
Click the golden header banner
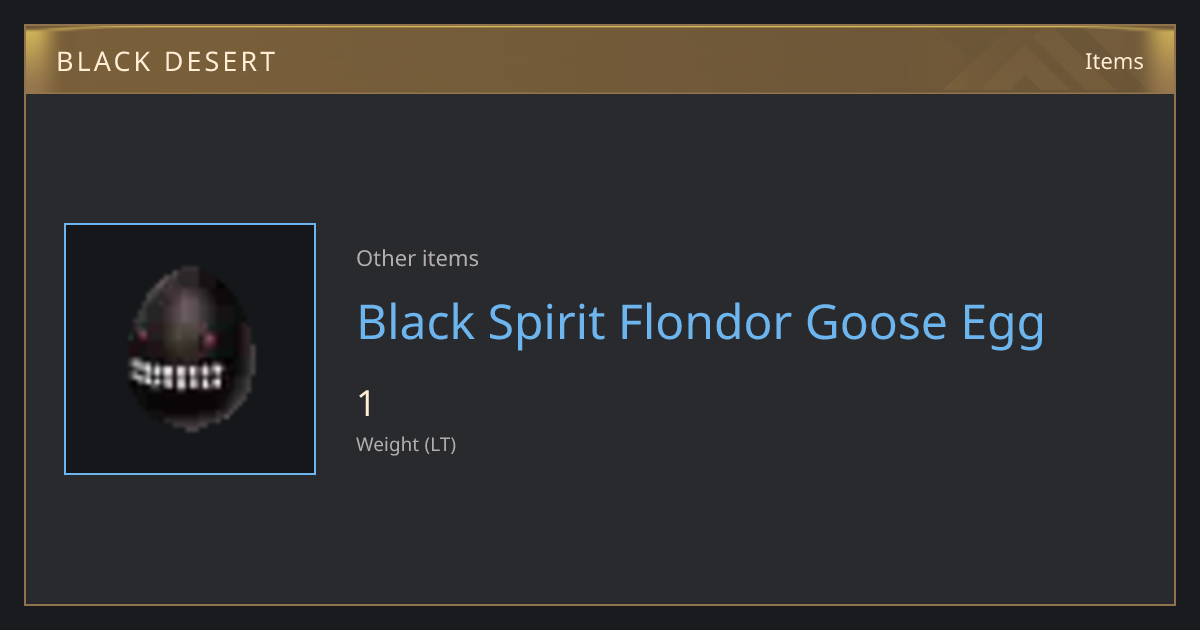600,60
